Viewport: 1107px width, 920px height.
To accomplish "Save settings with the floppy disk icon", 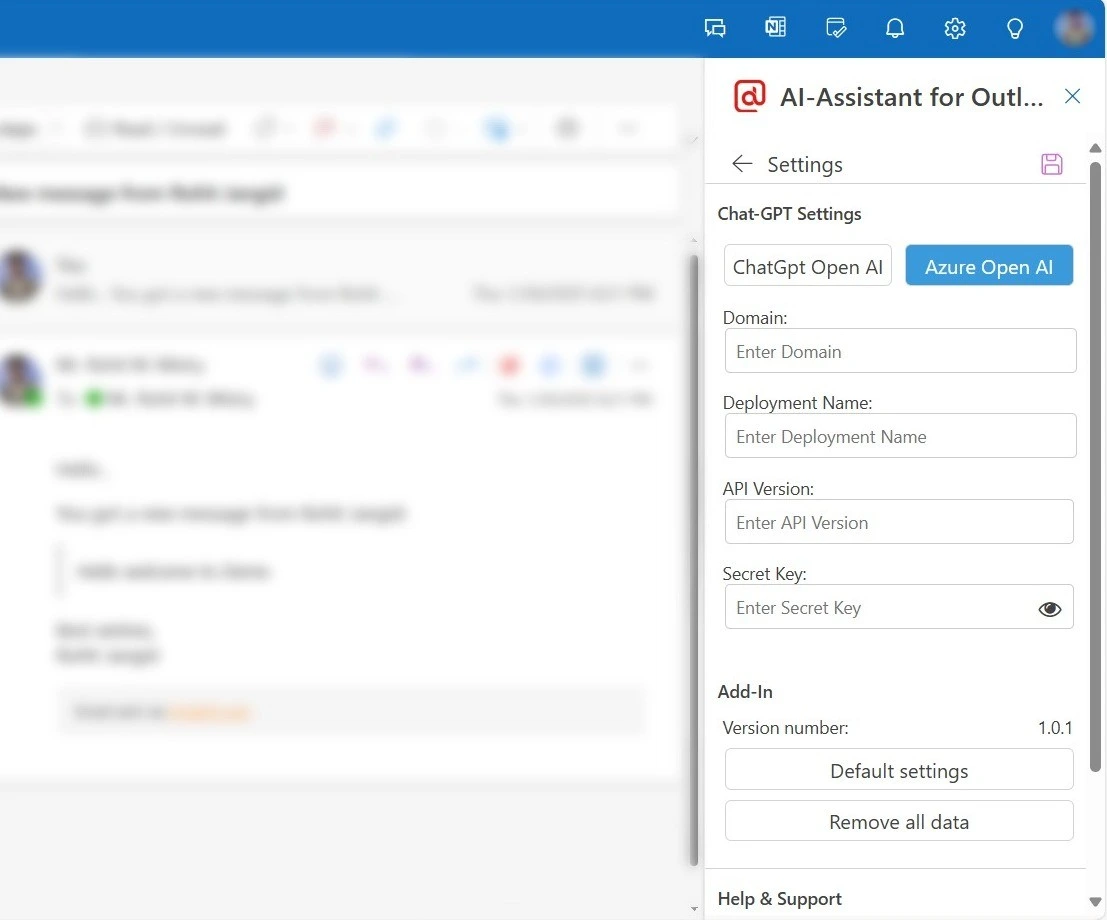I will [1052, 164].
